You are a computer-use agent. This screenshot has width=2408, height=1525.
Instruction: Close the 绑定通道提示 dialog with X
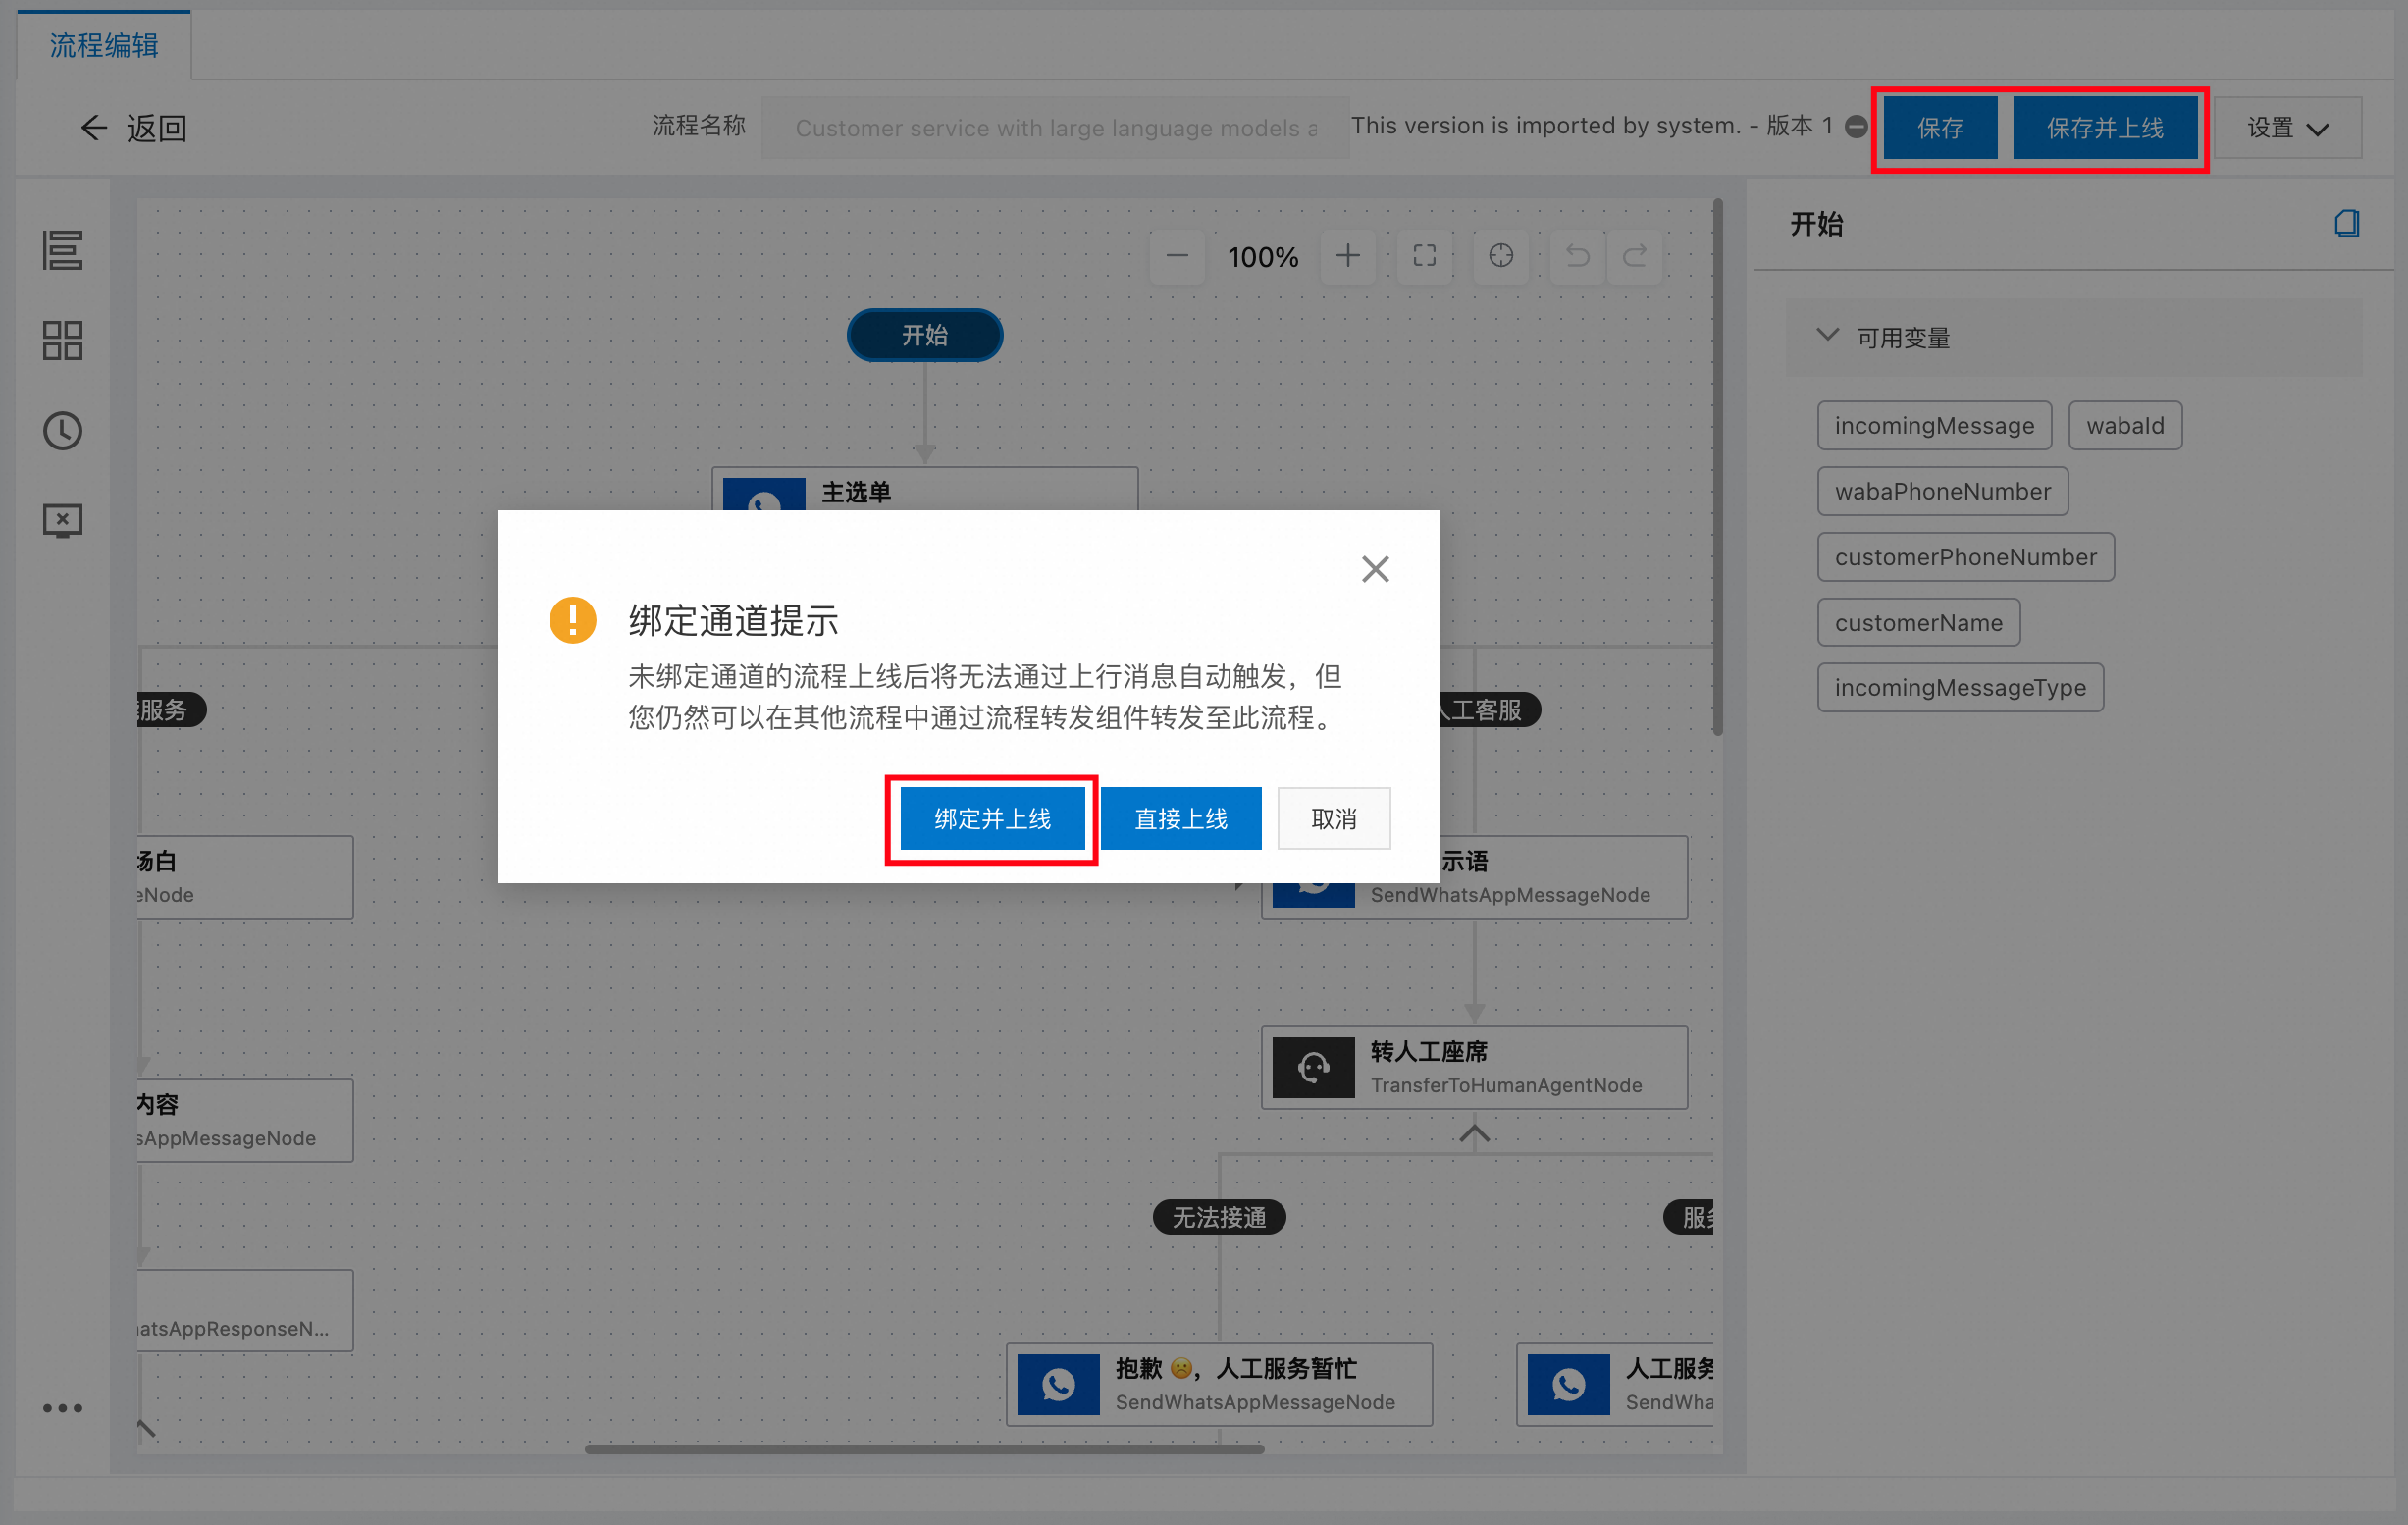(x=1375, y=569)
